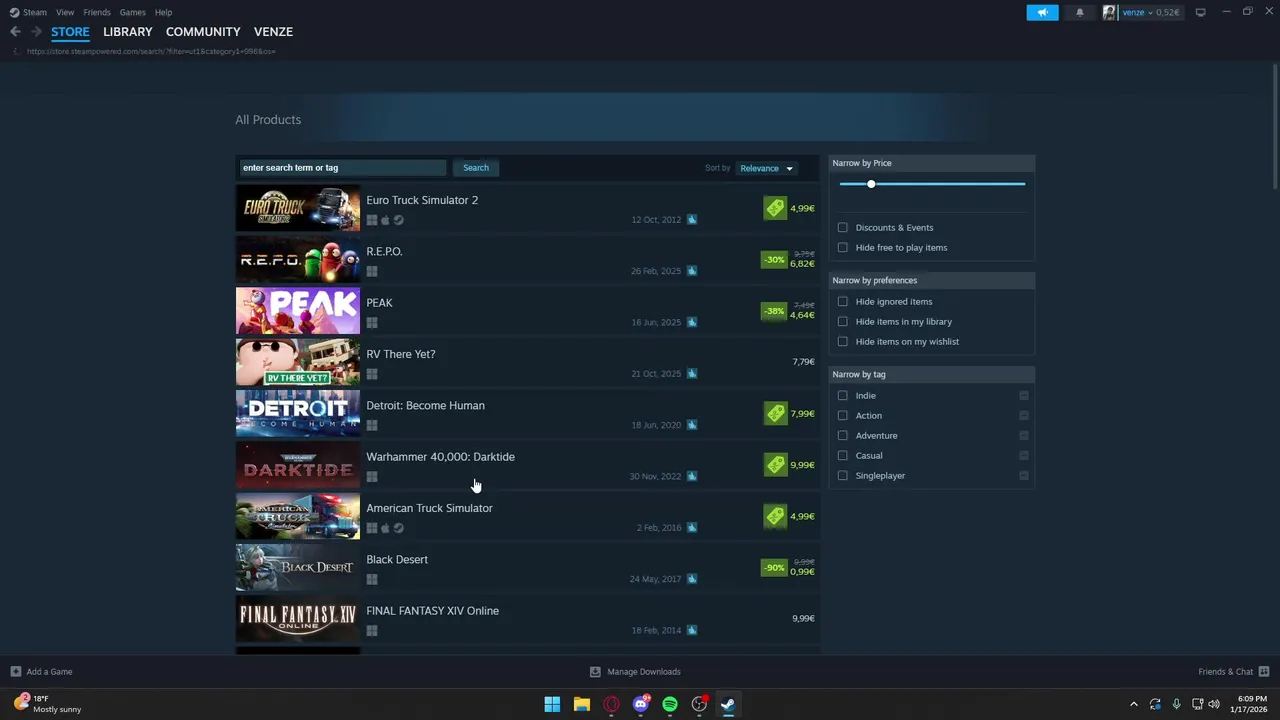Show hidden system tray icons chevron
Screen dimensions: 1280x720
(x=1133, y=704)
